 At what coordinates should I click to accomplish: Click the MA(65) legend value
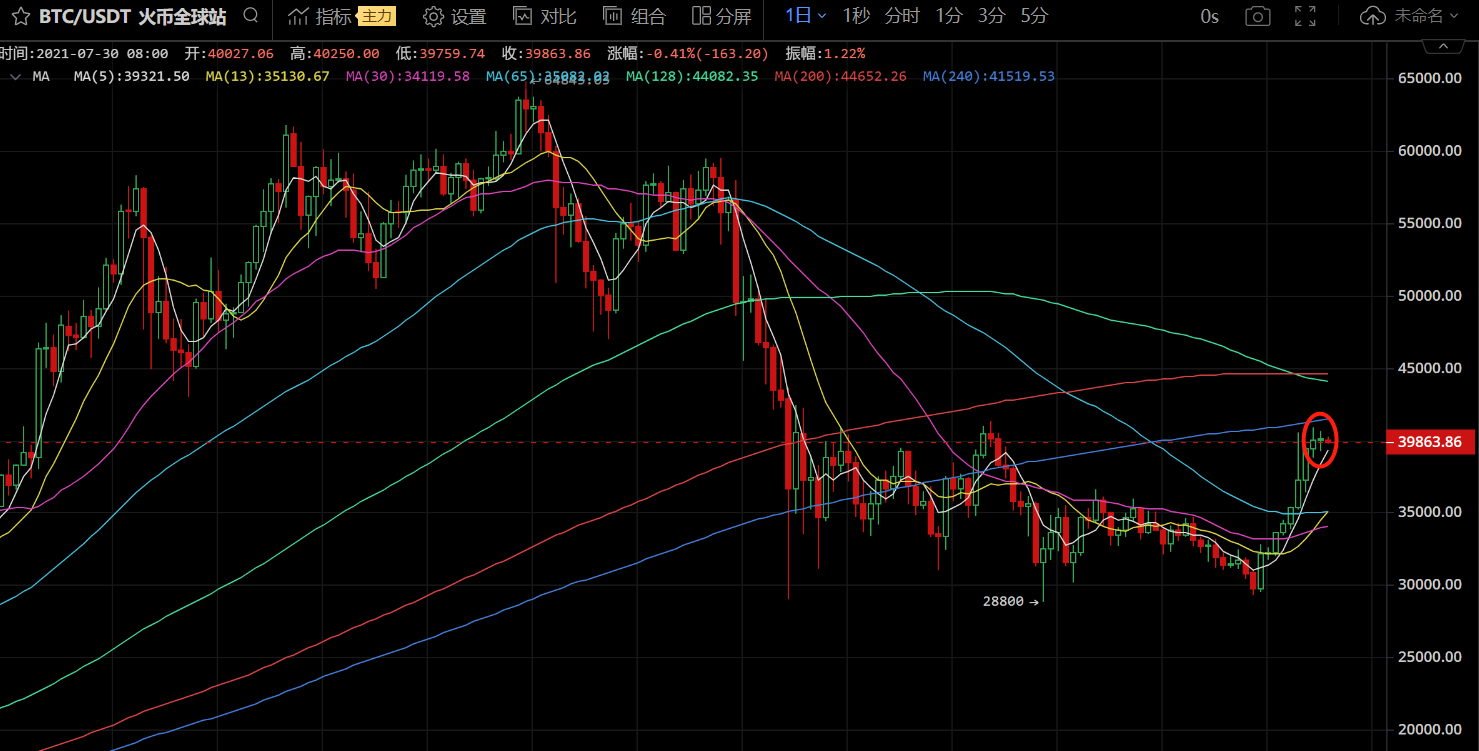pyautogui.click(x=547, y=76)
